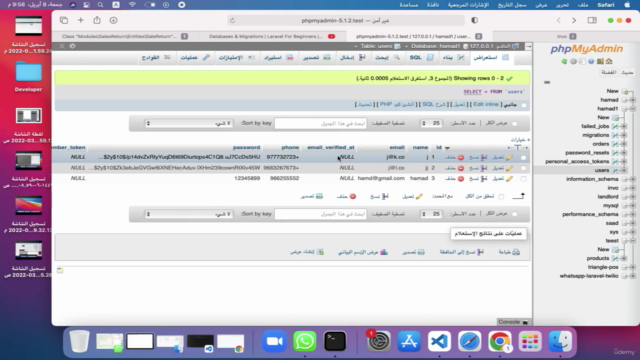Image resolution: width=640 pixels, height=360 pixels.
Task: Click the Safari address bar
Action: [345, 20]
